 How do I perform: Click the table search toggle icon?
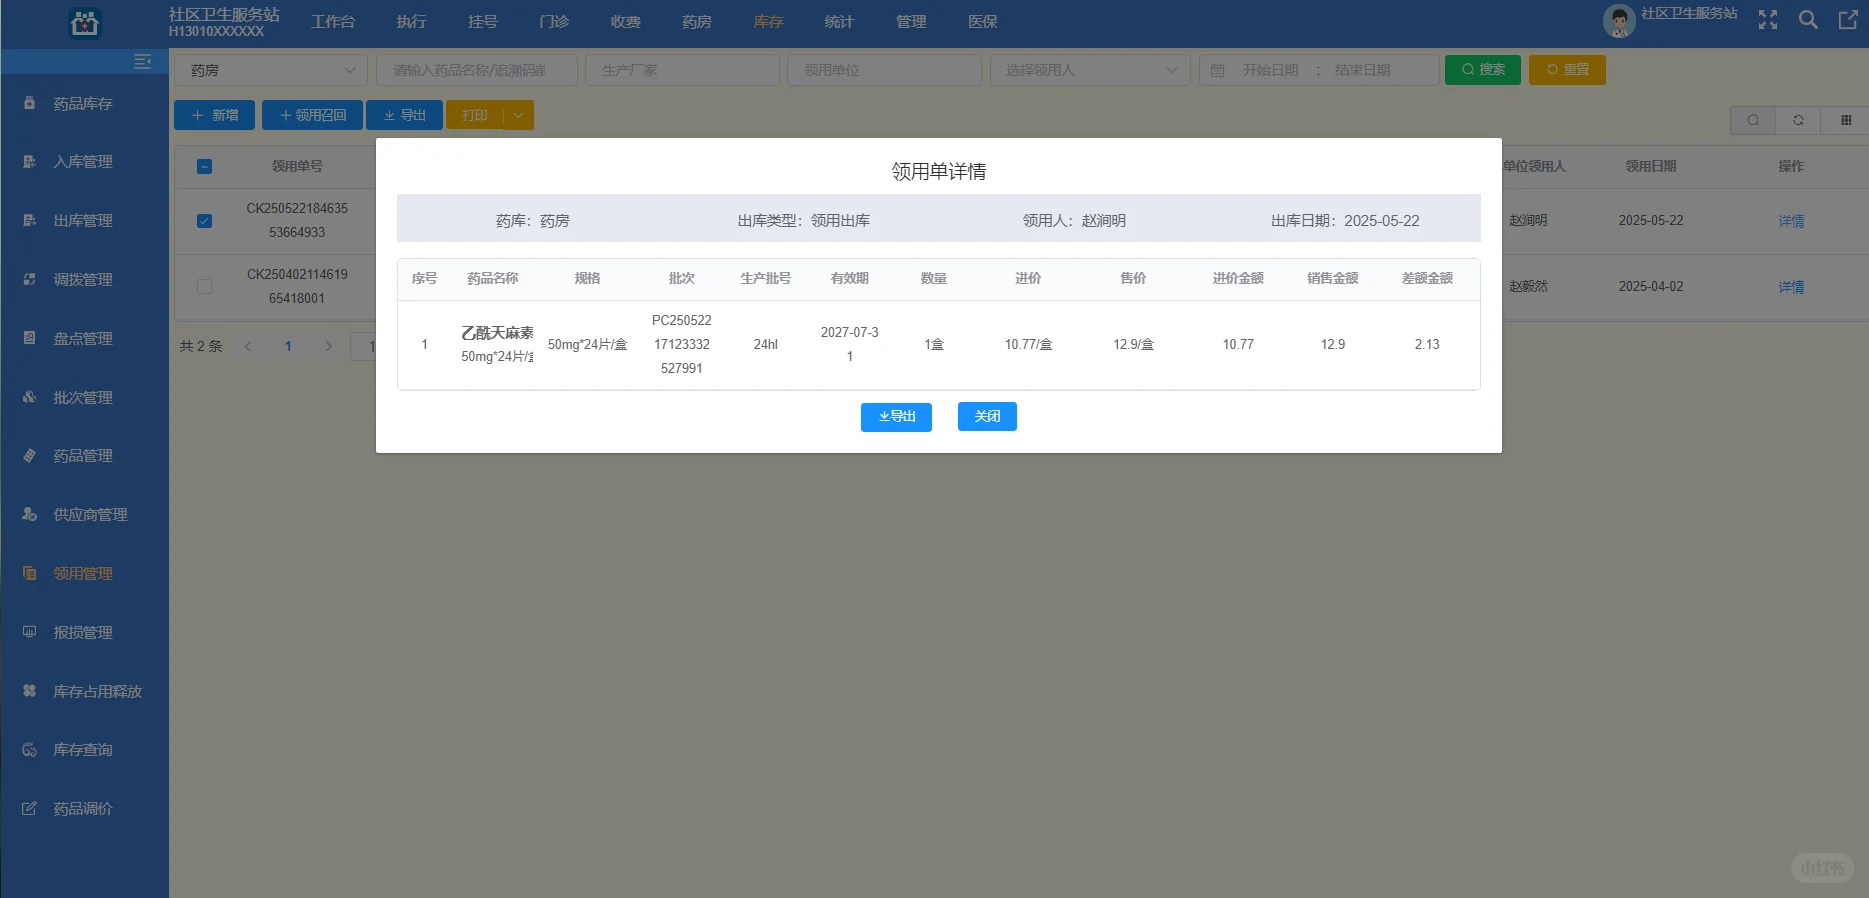pos(1753,120)
